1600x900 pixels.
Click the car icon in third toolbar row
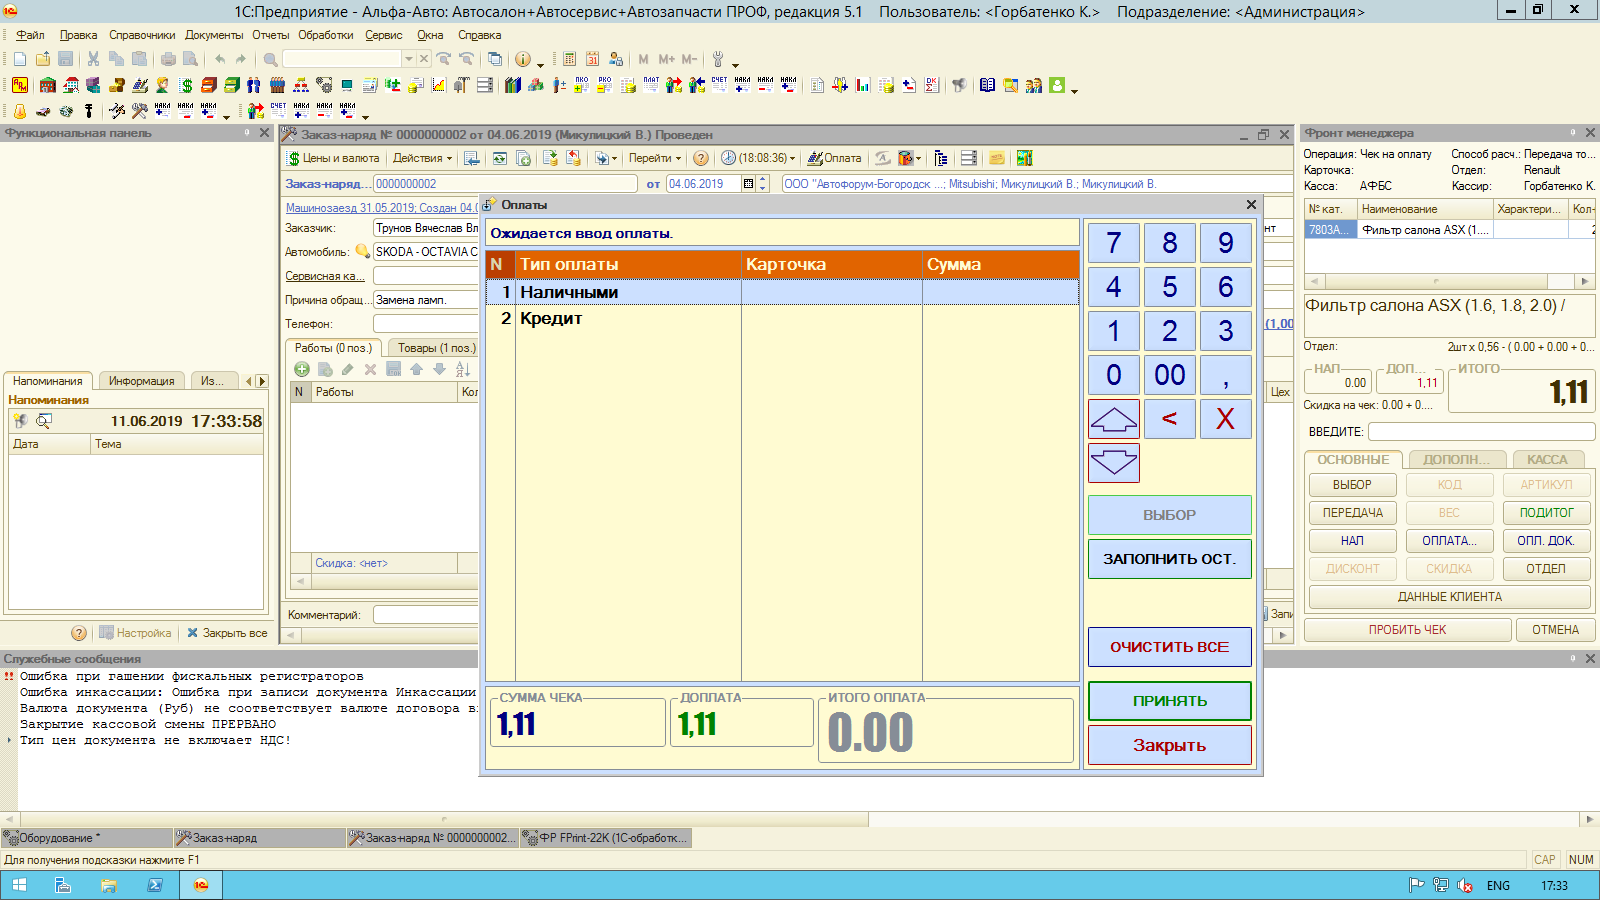coord(43,111)
